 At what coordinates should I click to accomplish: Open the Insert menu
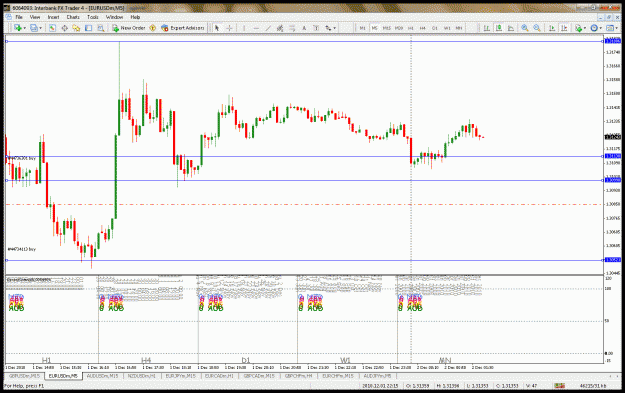click(53, 17)
